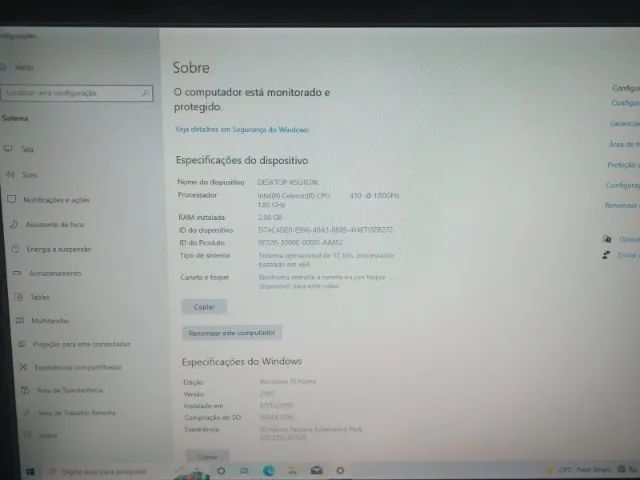
Task: Open the weather widget on taskbar
Action: (578, 470)
